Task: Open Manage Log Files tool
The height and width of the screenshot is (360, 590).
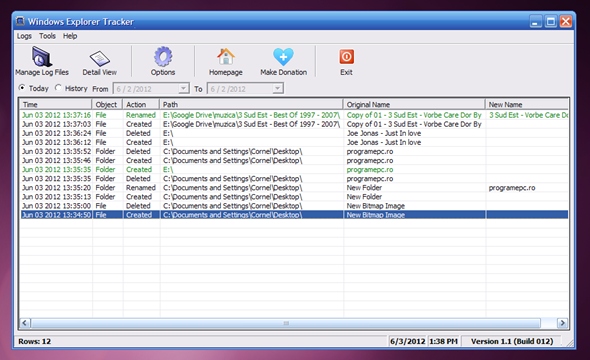Action: (x=42, y=61)
